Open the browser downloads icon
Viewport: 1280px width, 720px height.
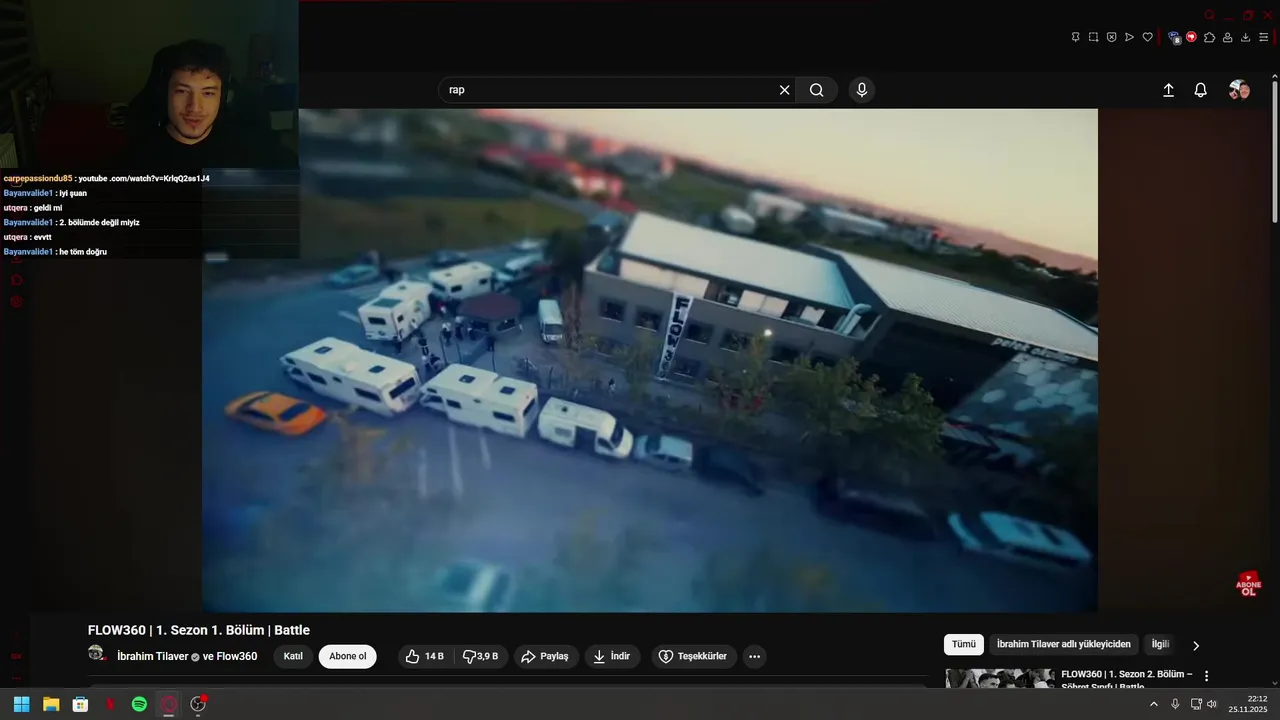[1245, 37]
